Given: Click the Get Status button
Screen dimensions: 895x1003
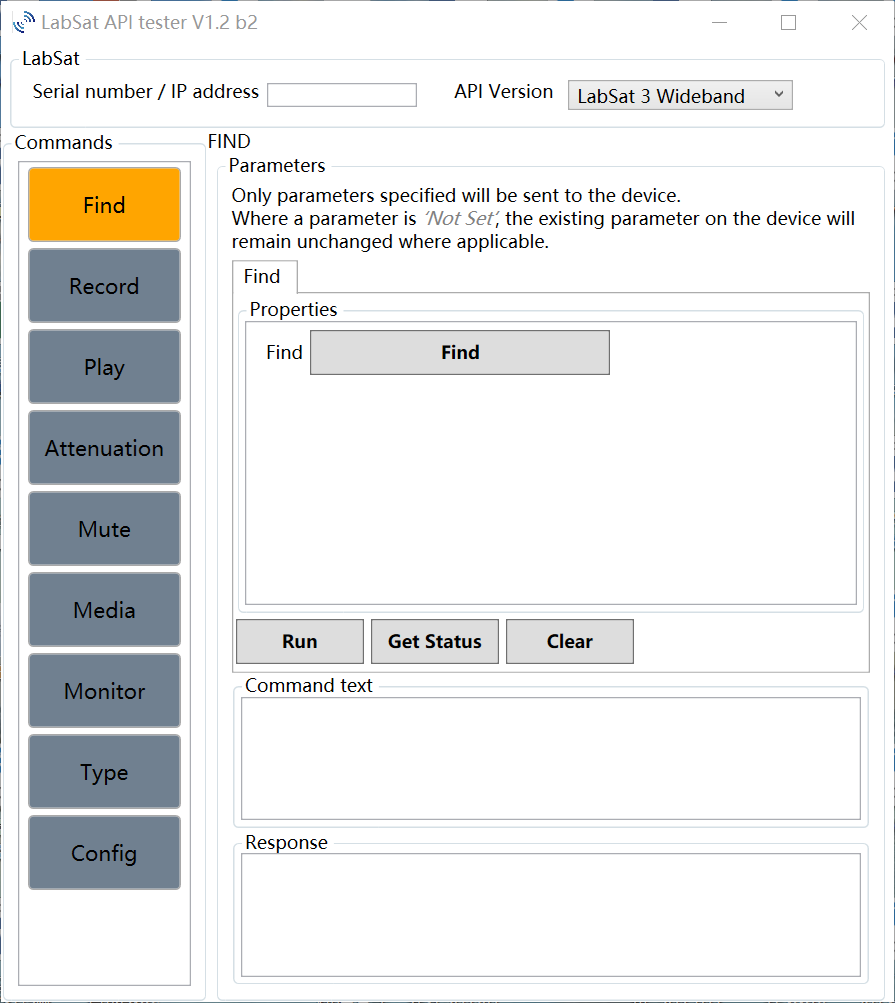Looking at the screenshot, I should tap(435, 641).
